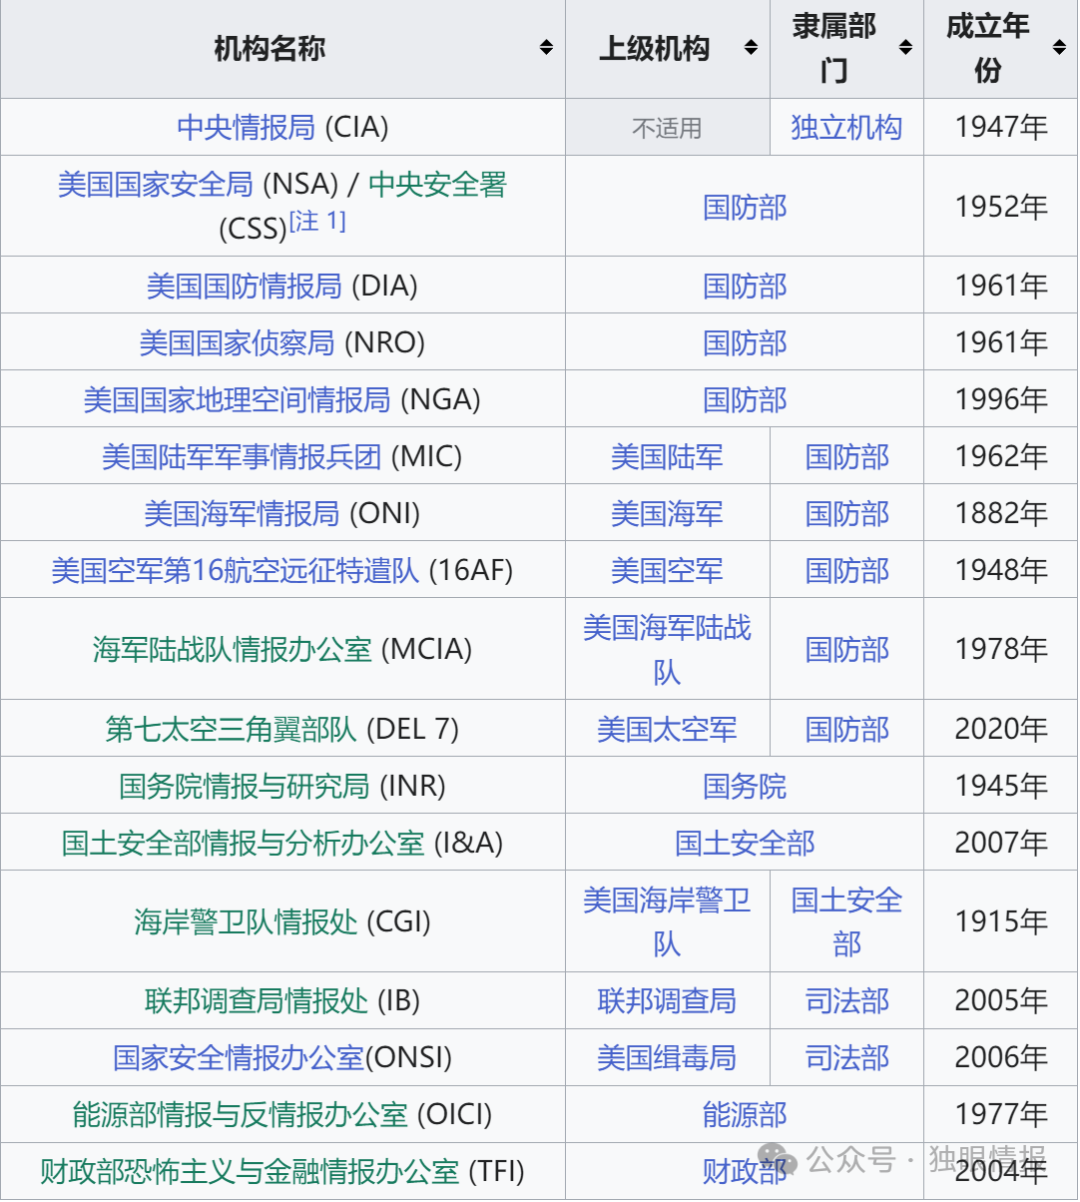Viewport: 1080px width, 1202px height.
Task: Click 国防部 in the MCIA row
Action: click(x=847, y=650)
